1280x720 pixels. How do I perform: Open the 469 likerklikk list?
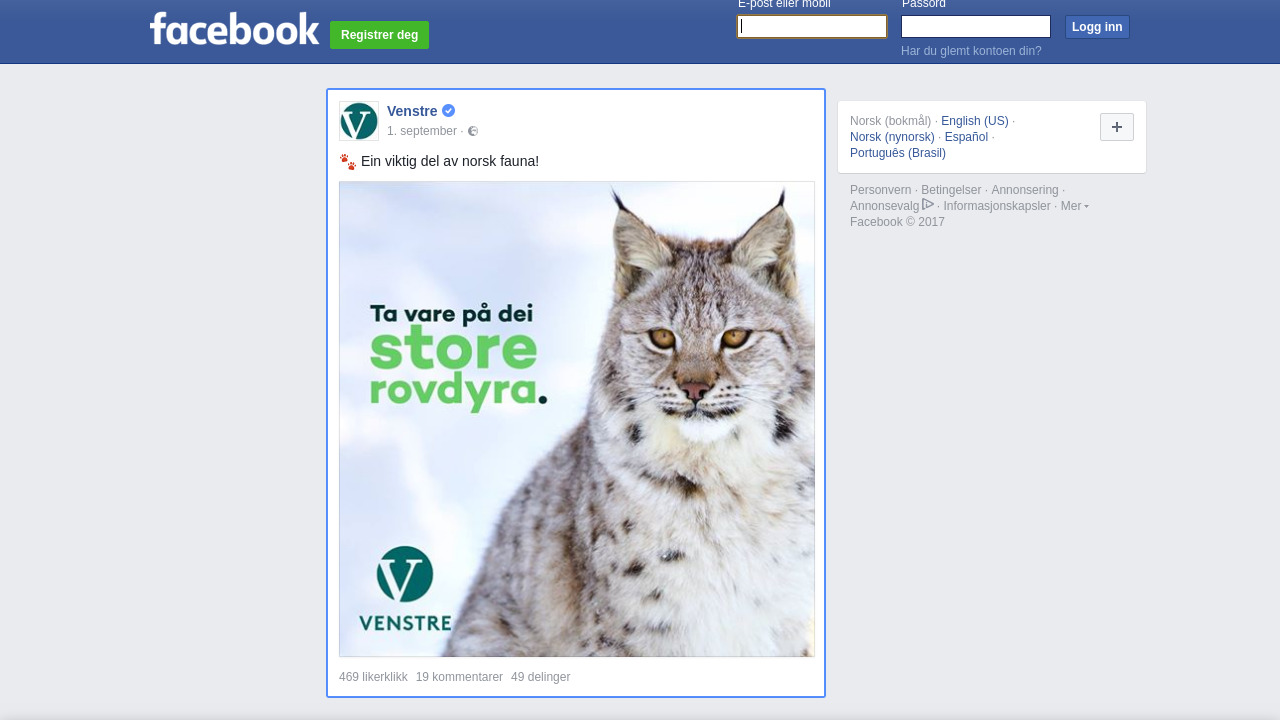click(373, 677)
